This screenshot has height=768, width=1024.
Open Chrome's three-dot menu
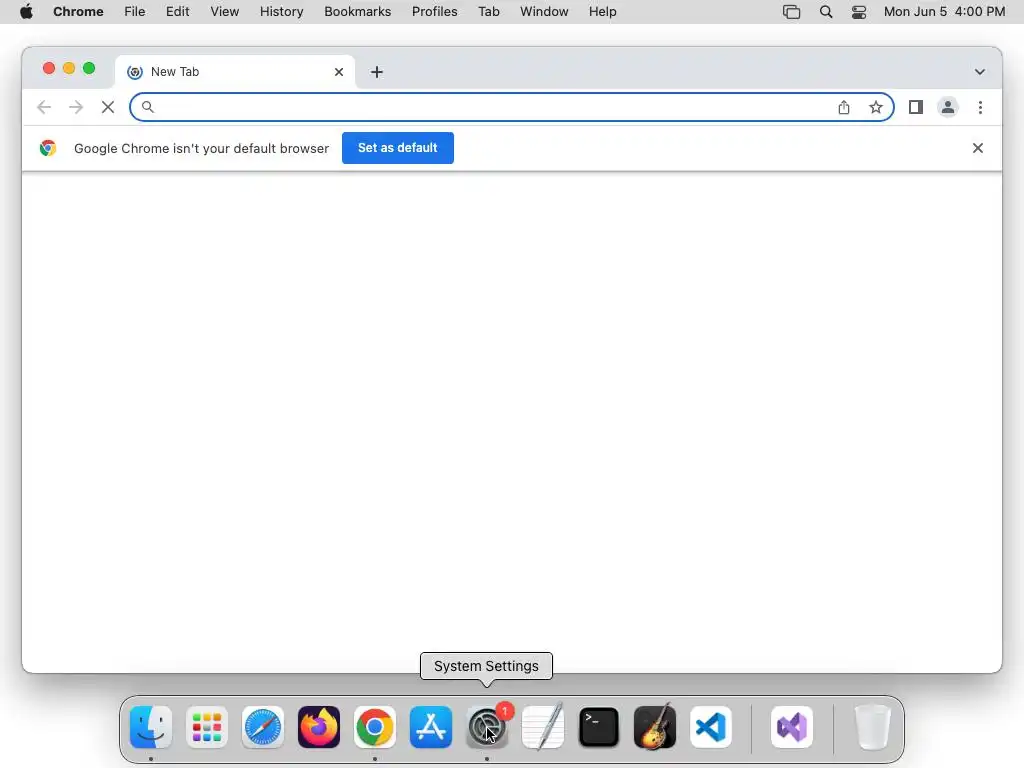[x=980, y=107]
